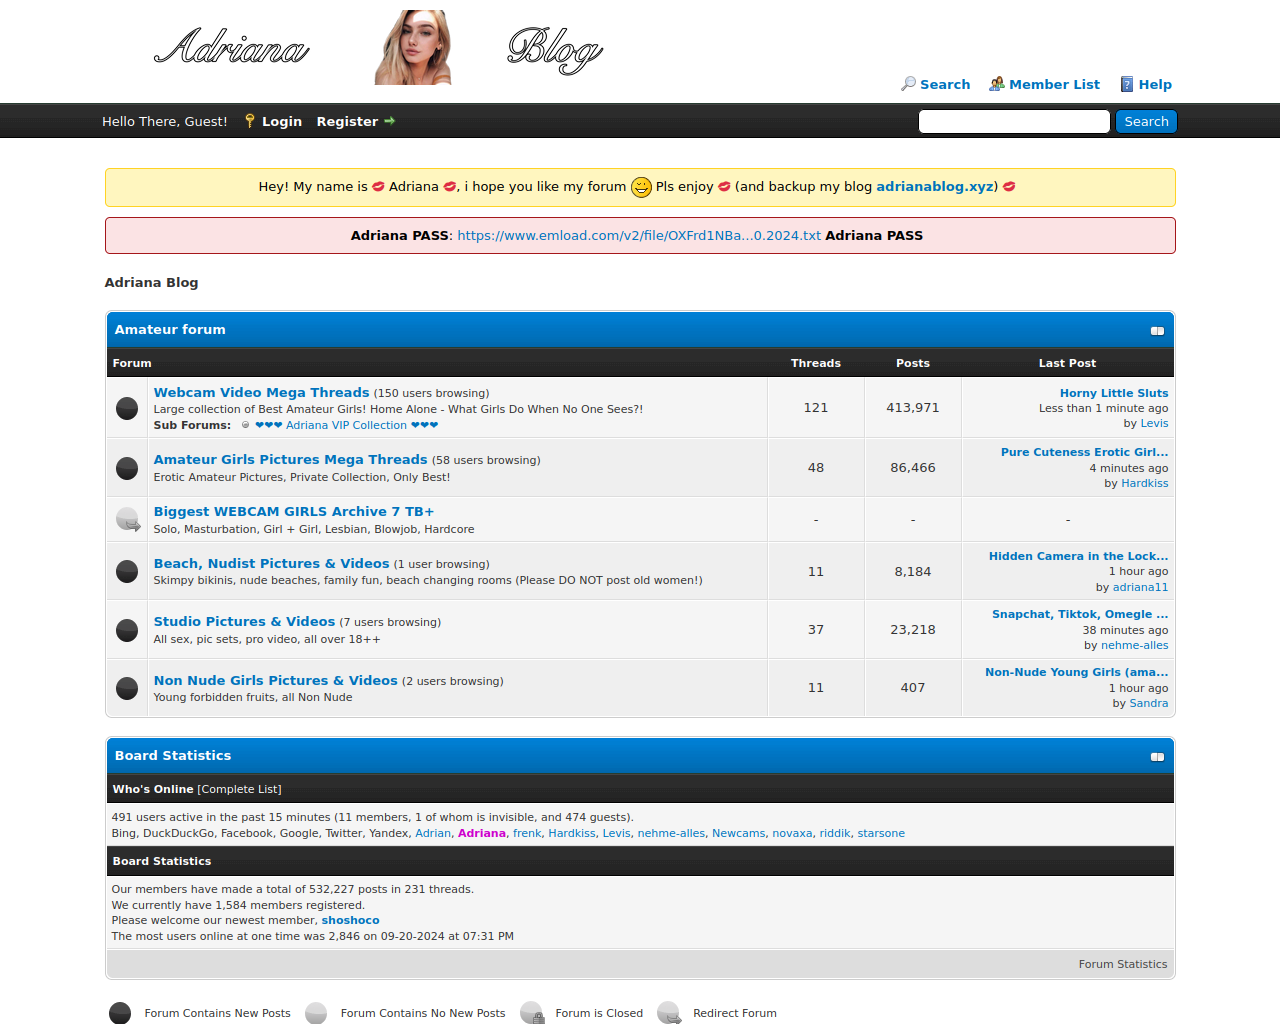Screen dimensions: 1280x1024
Task: Click the Adriana script logo in the header
Action: click(x=232, y=47)
